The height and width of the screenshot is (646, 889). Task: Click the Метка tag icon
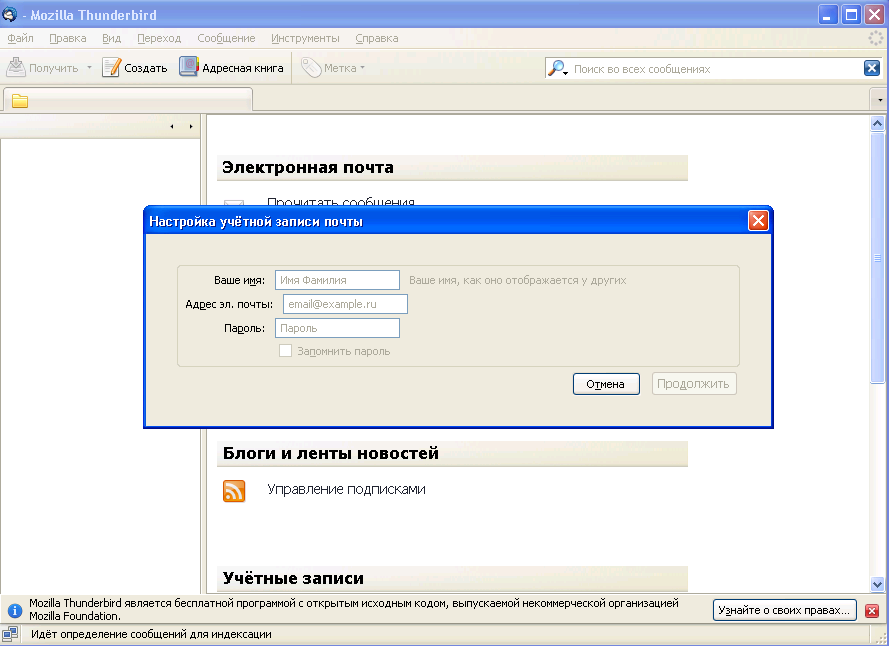click(x=311, y=67)
